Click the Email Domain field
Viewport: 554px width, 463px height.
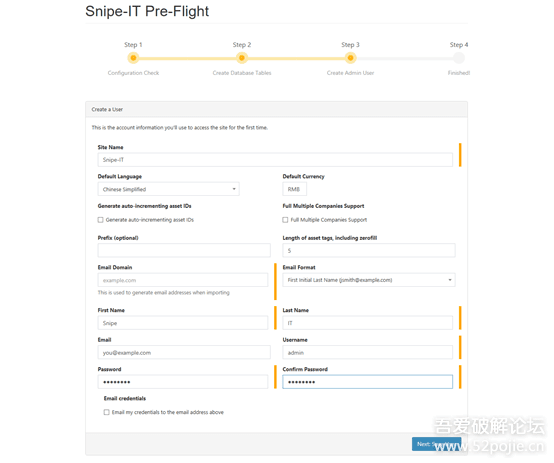[x=183, y=280]
